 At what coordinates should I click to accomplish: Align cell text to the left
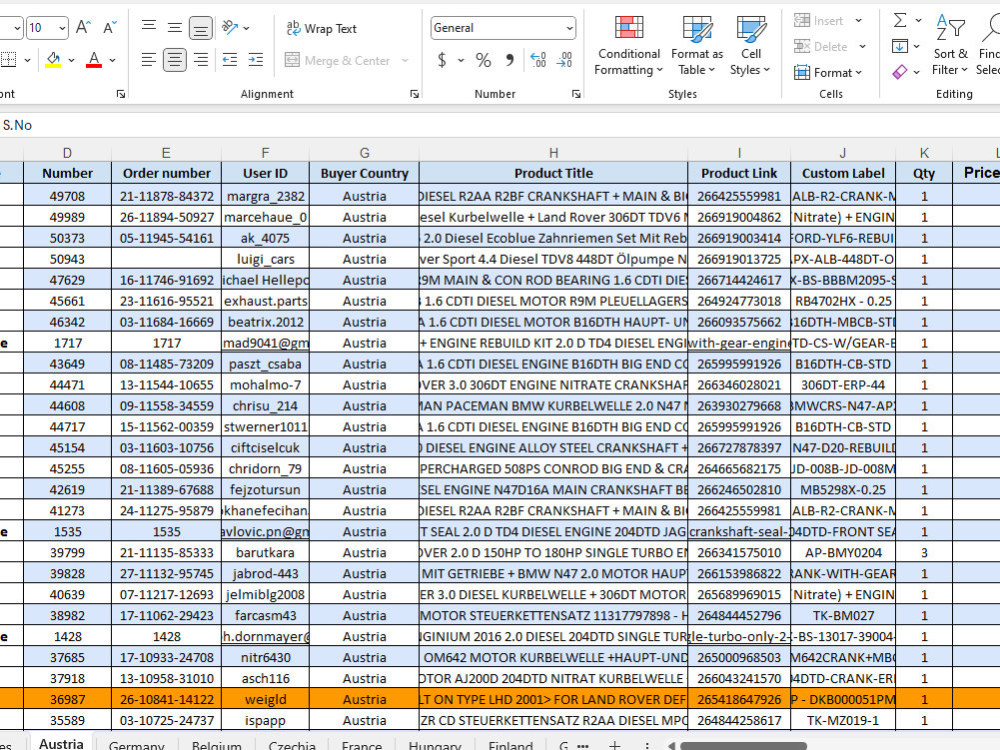[149, 60]
